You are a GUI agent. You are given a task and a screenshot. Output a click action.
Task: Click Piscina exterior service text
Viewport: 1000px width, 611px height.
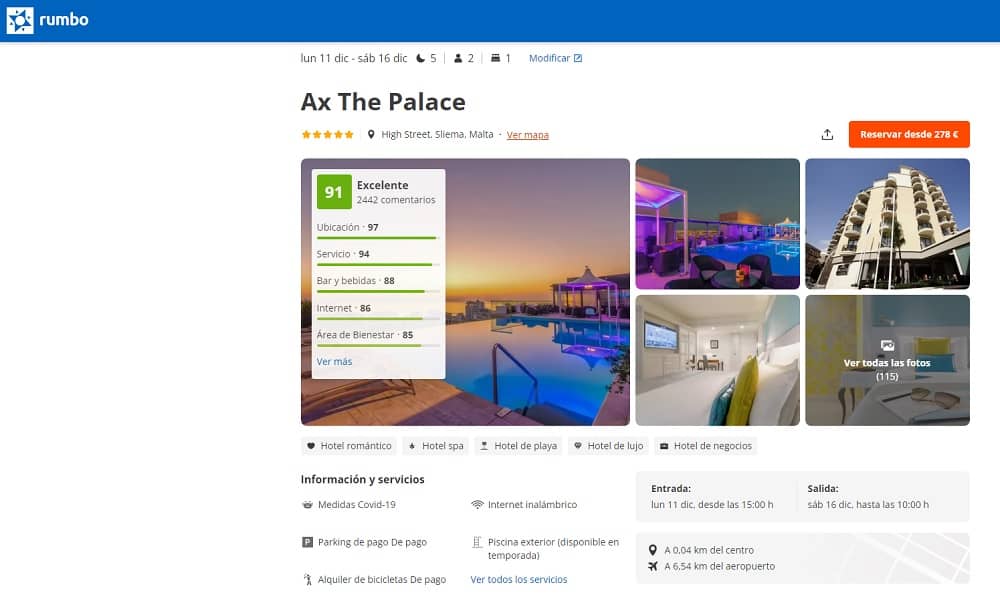click(x=553, y=548)
